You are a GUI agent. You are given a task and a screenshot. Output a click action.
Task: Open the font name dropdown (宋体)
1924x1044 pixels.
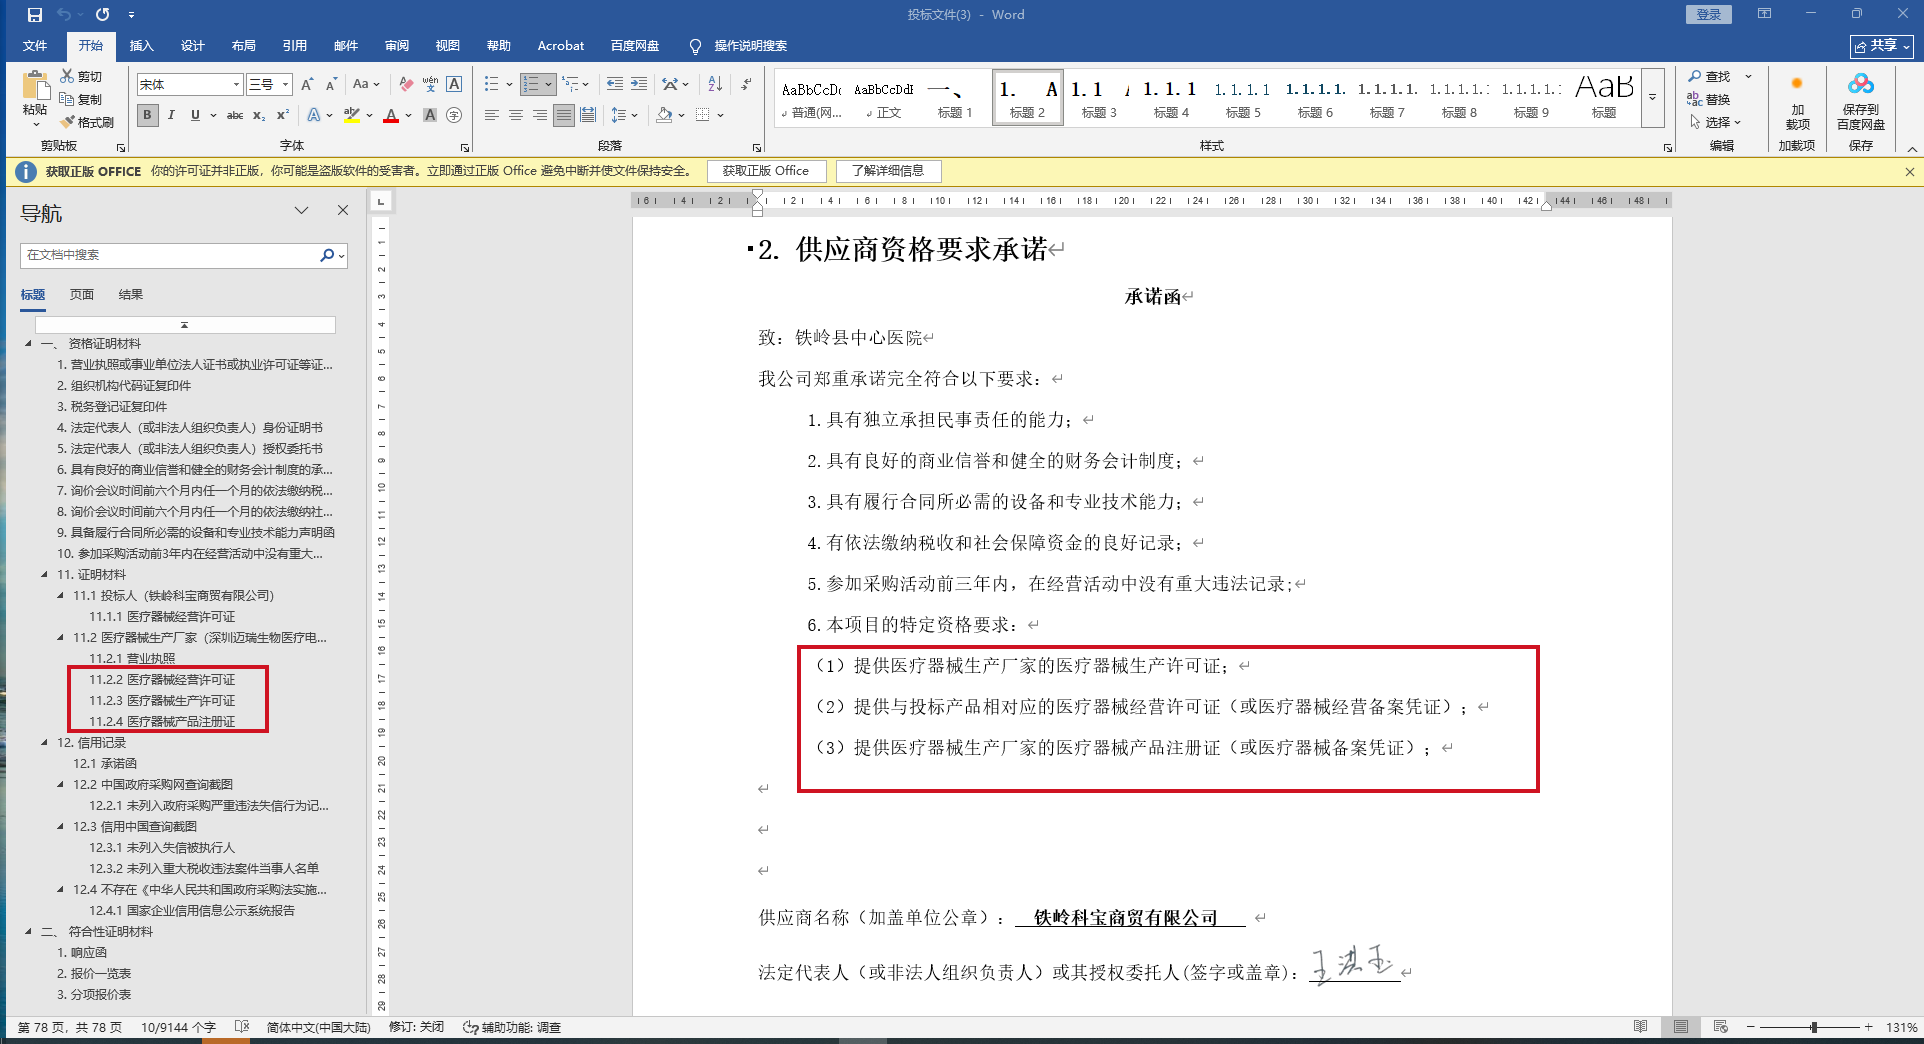[237, 85]
